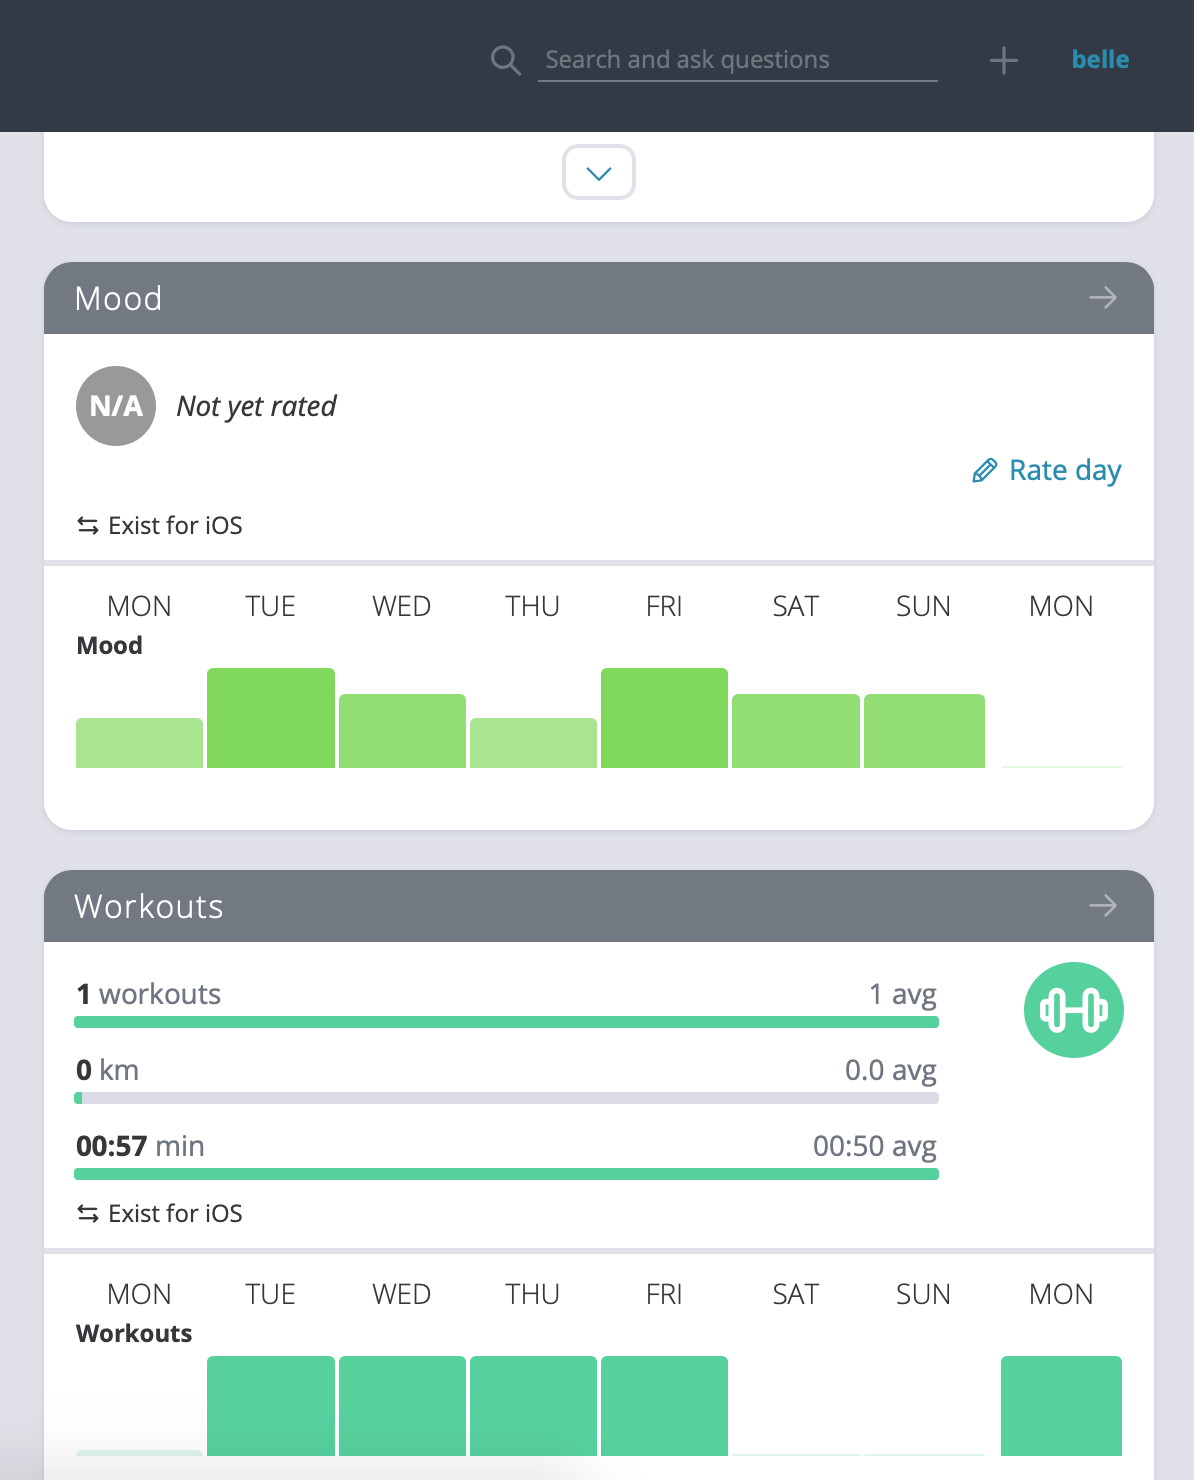Viewport: 1194px width, 1480px height.
Task: Click the search magnifier icon
Action: (506, 60)
